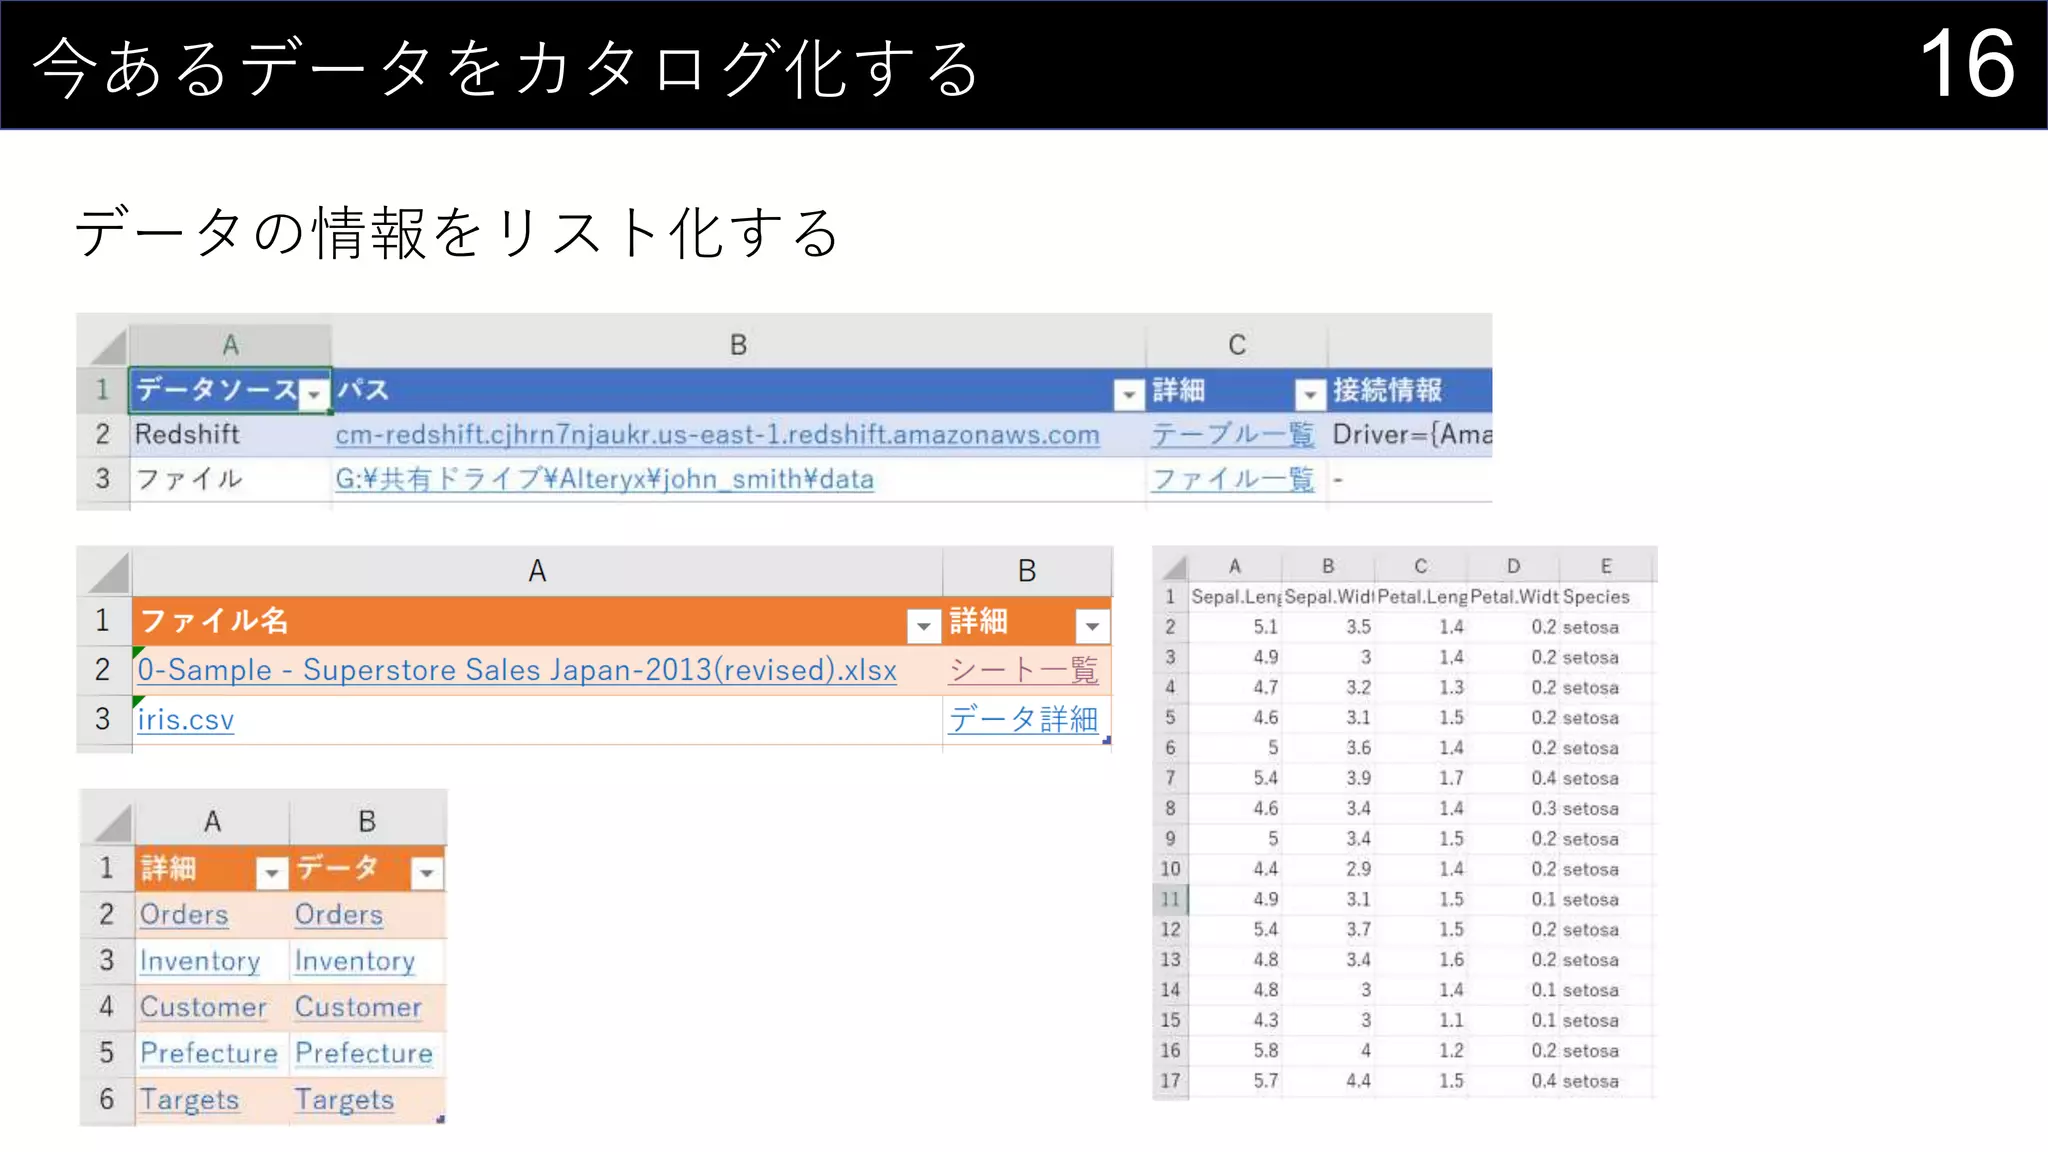Screen dimensions: 2048x1152
Task: Open Prefecture link in 詳細 column
Action: [x=209, y=1053]
